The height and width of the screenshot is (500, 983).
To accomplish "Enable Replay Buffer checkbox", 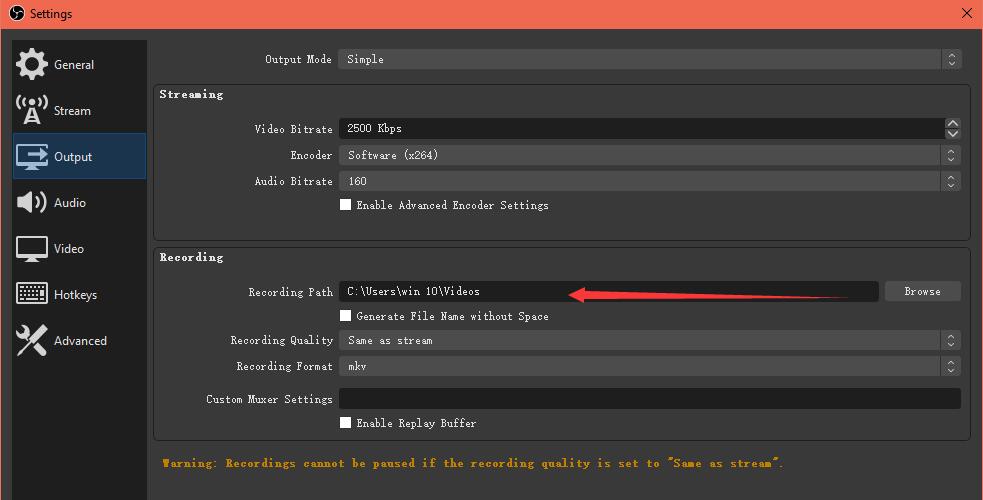I will [345, 422].
